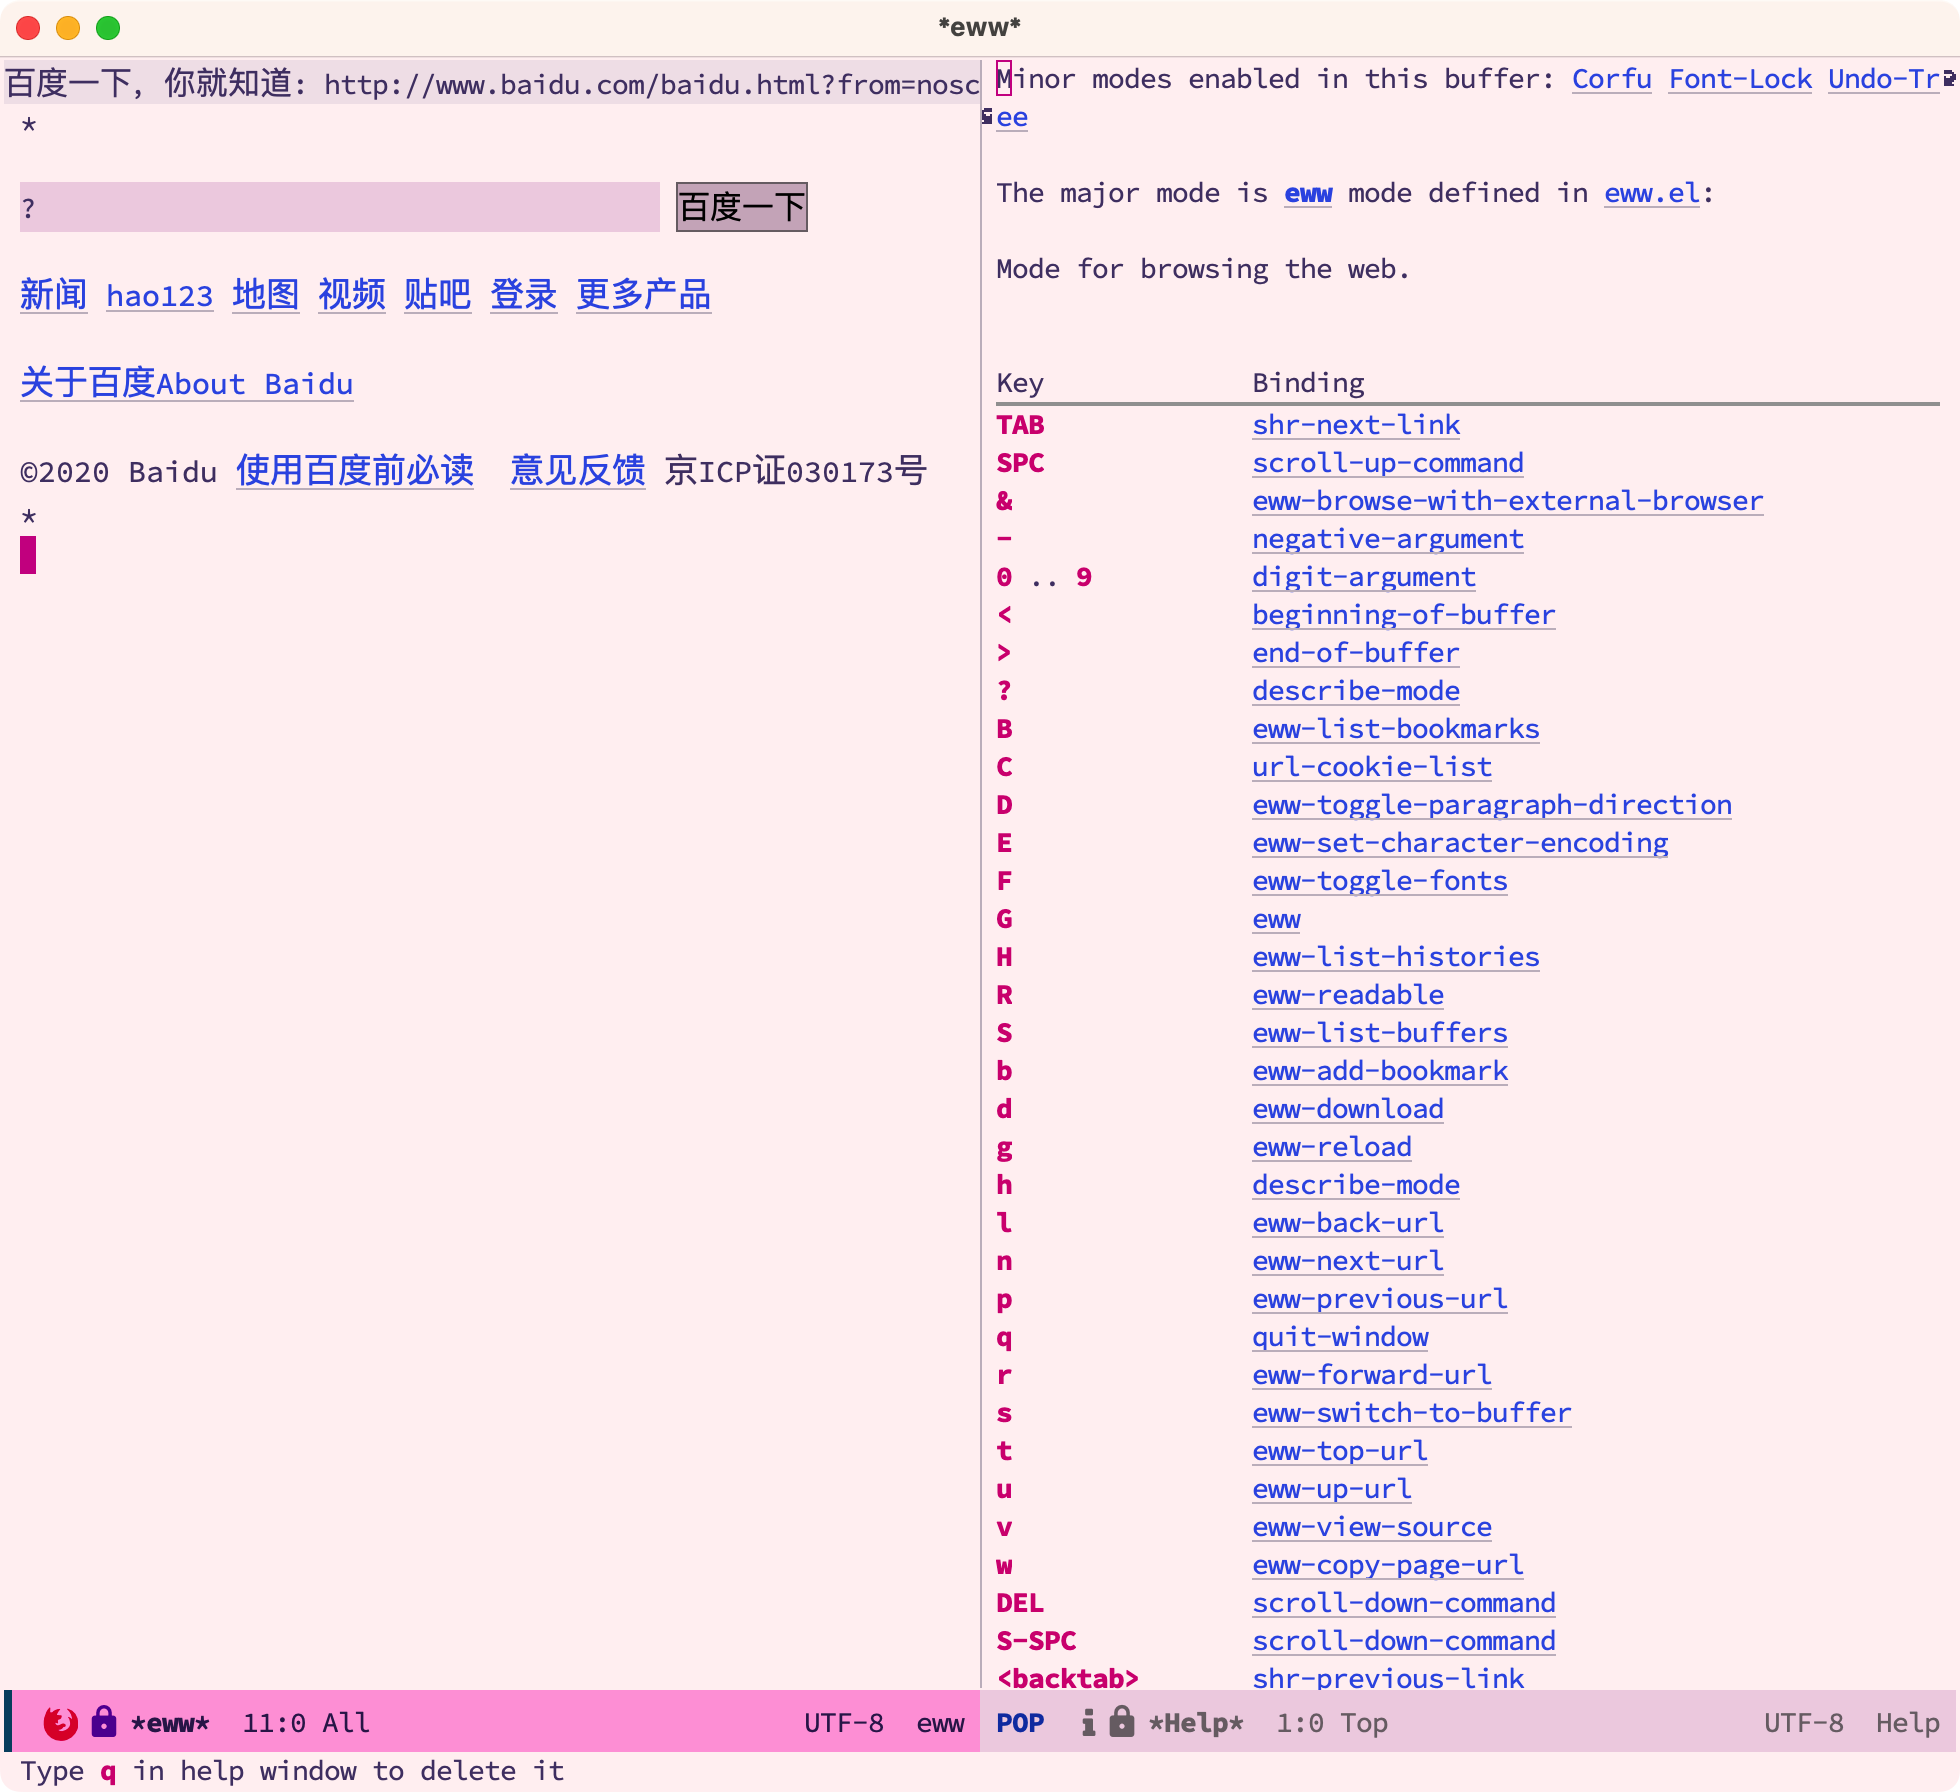The image size is (1960, 1792).
Task: Open the 使用百度前必读 link
Action: pyautogui.click(x=355, y=471)
